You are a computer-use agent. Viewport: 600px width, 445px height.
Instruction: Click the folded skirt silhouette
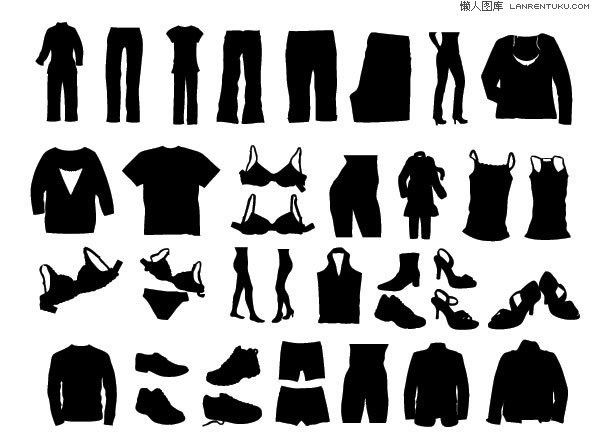click(381, 78)
